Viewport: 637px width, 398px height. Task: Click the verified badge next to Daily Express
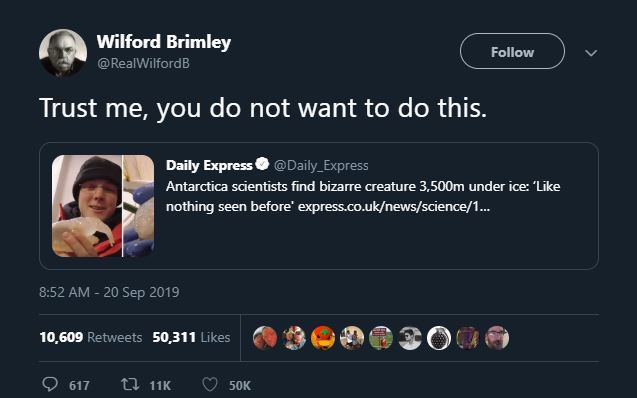tap(262, 164)
